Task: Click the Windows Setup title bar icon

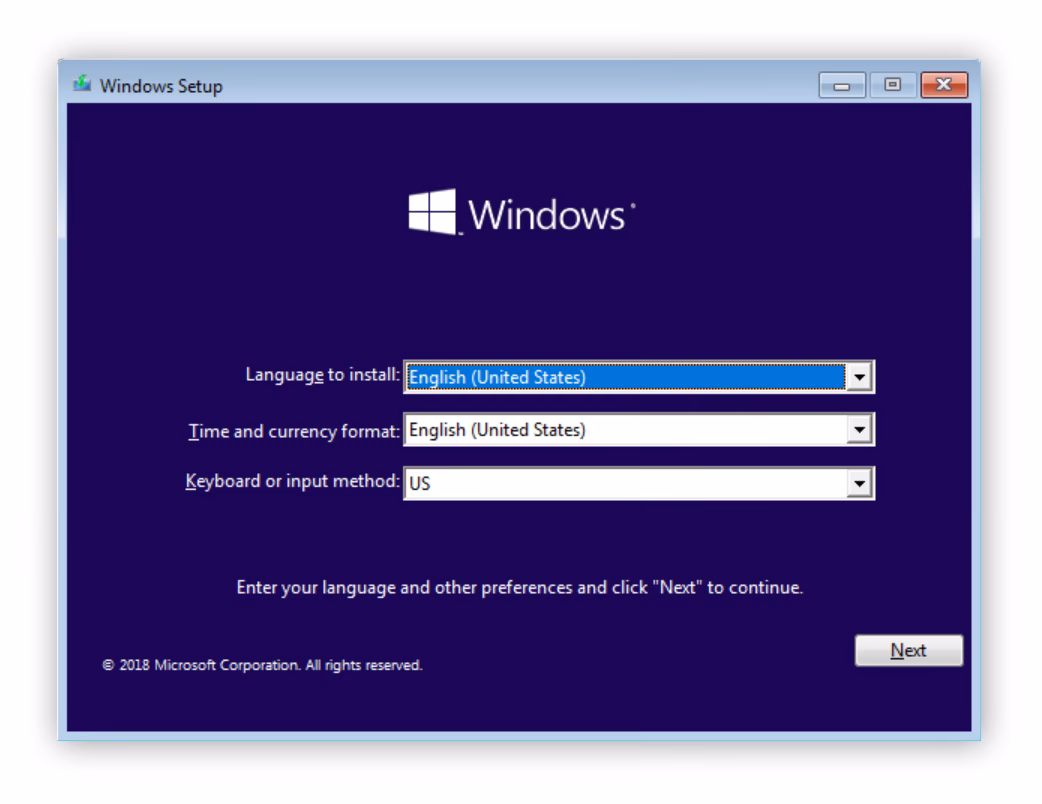Action: tap(81, 86)
